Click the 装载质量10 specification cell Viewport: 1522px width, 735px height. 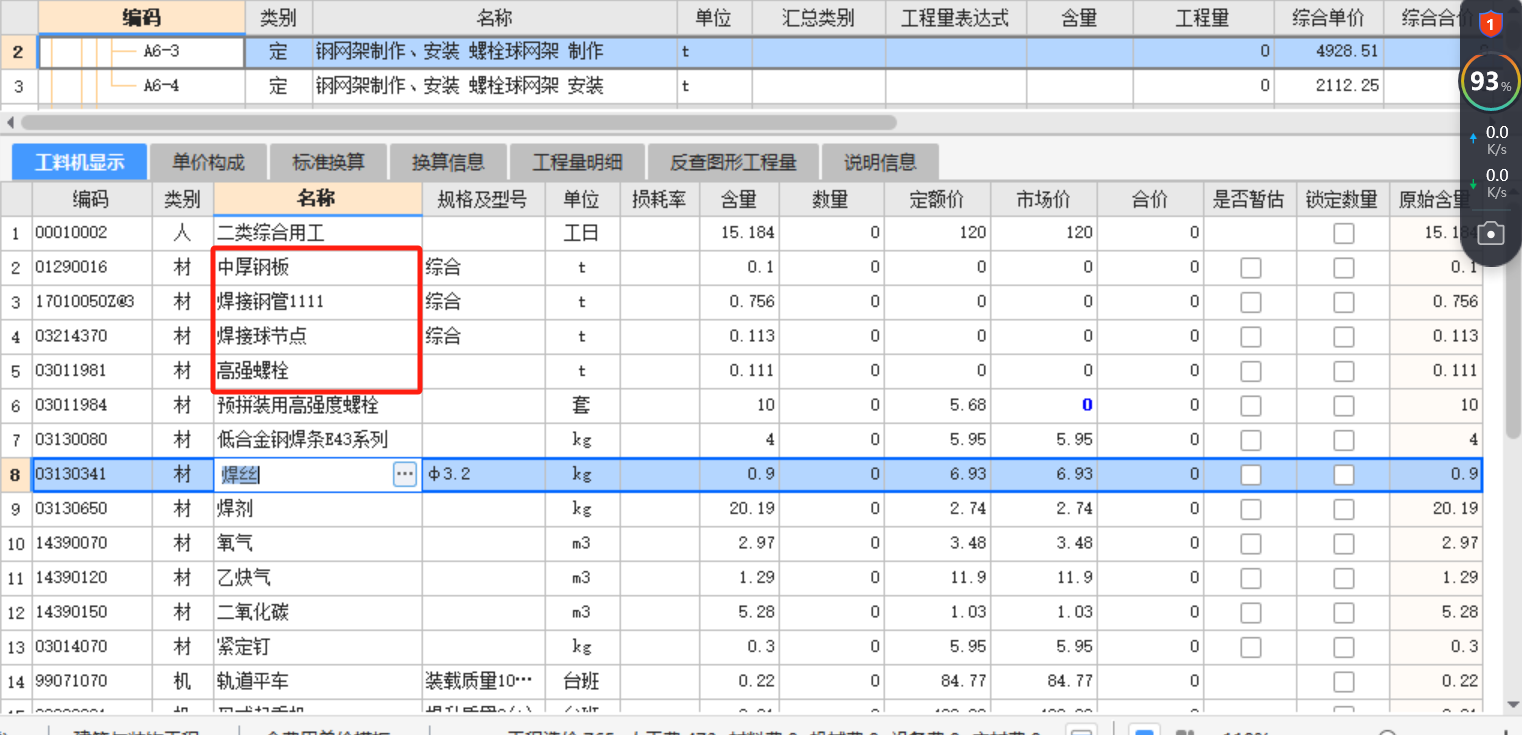tap(483, 682)
